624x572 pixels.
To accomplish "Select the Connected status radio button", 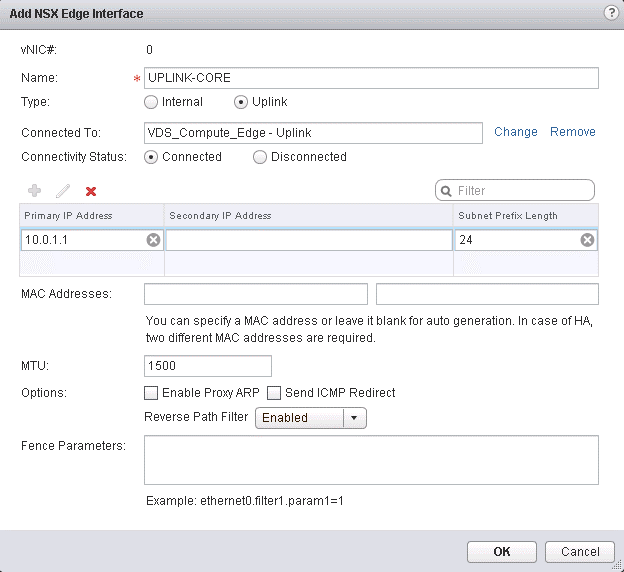I will tap(151, 157).
